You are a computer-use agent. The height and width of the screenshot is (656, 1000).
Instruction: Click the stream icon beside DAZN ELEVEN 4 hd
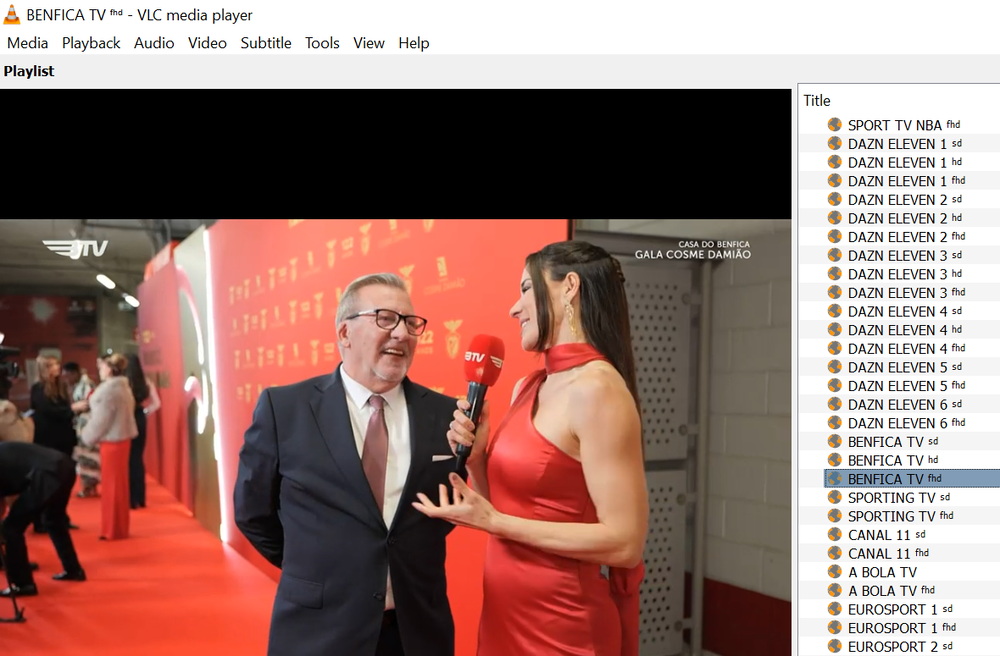click(x=834, y=329)
